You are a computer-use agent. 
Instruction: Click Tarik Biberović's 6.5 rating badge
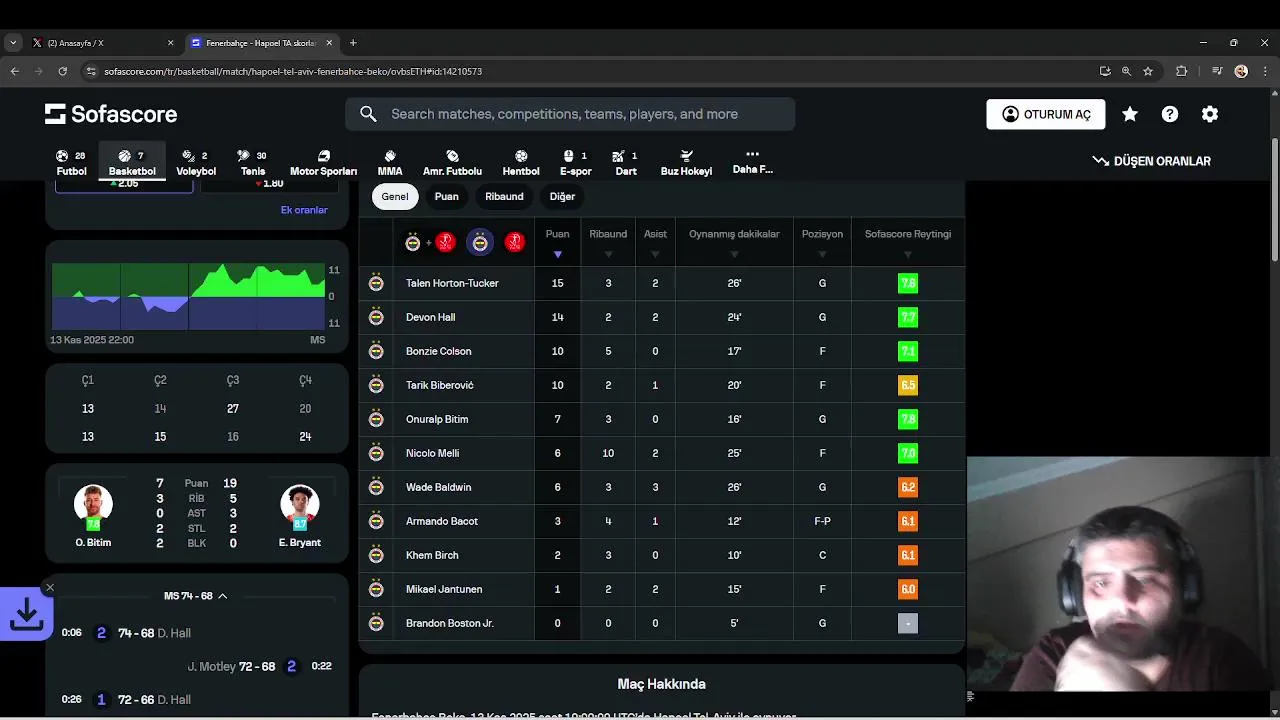point(908,385)
